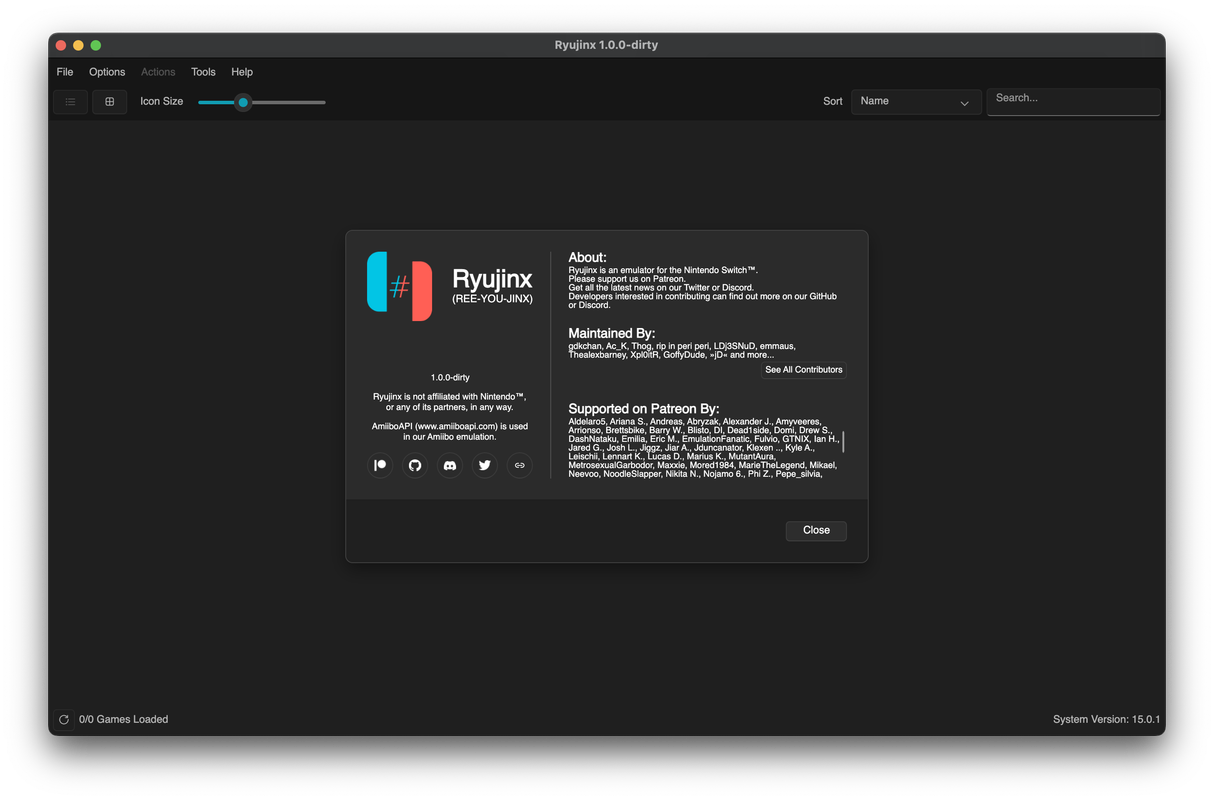Switch to grid view layout
The height and width of the screenshot is (800, 1214).
tap(110, 101)
